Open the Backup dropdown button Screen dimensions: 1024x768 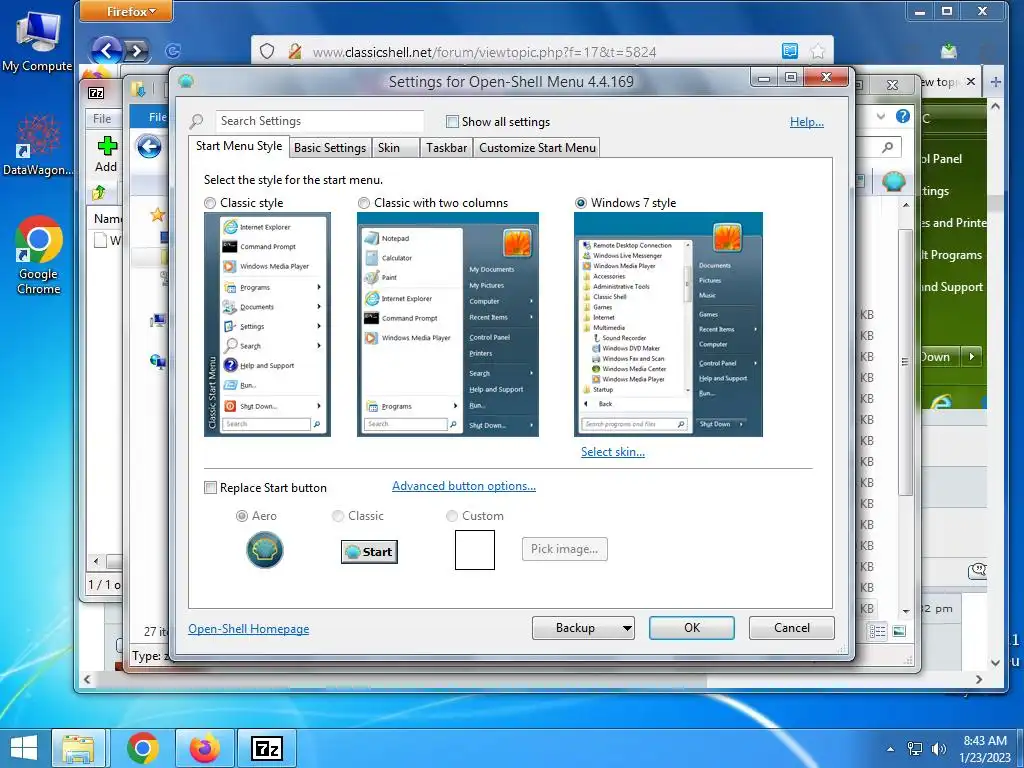coord(583,628)
